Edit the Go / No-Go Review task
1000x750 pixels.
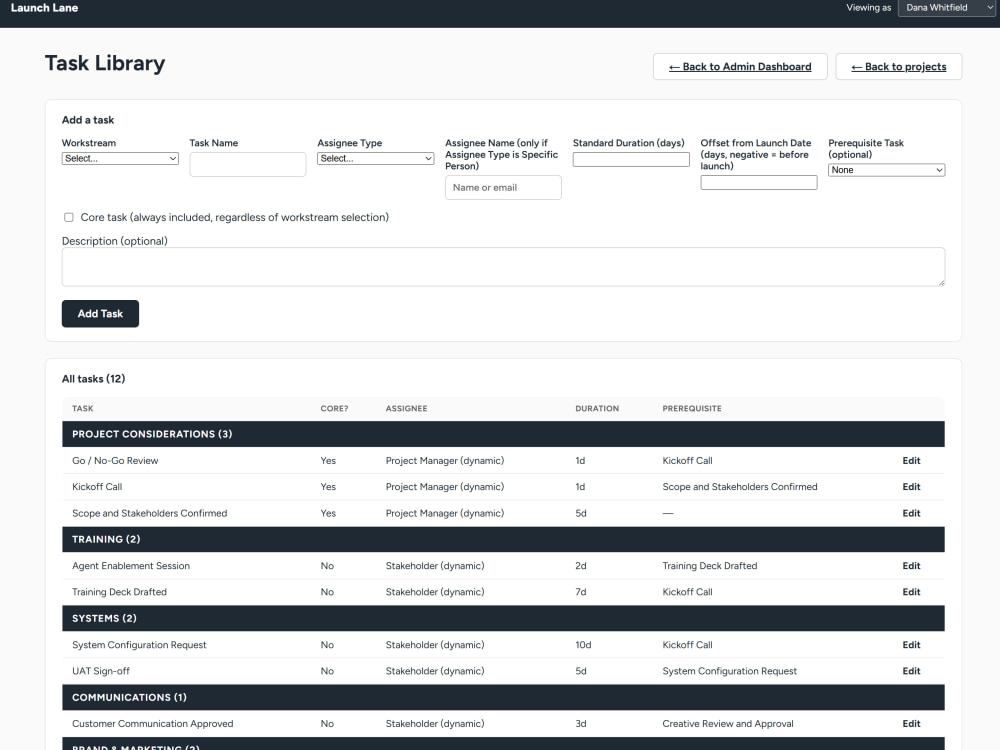911,460
